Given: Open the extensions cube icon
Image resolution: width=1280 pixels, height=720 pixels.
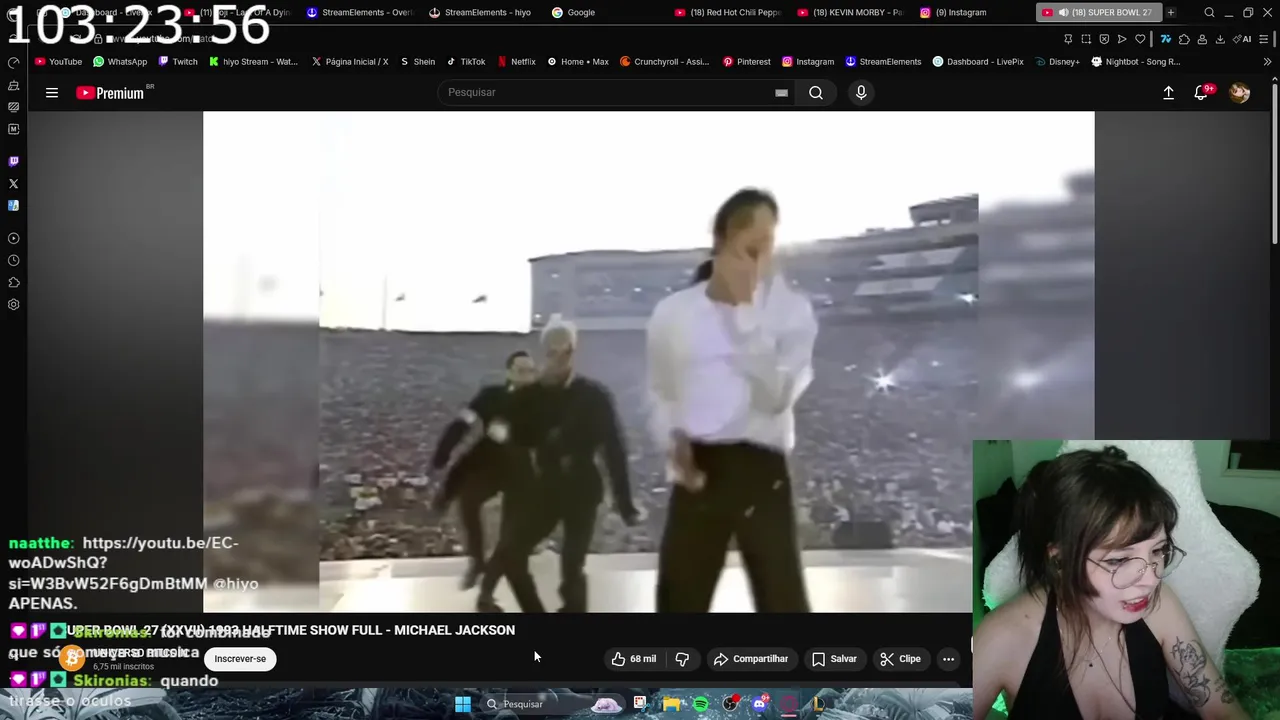Looking at the screenshot, I should [1184, 39].
